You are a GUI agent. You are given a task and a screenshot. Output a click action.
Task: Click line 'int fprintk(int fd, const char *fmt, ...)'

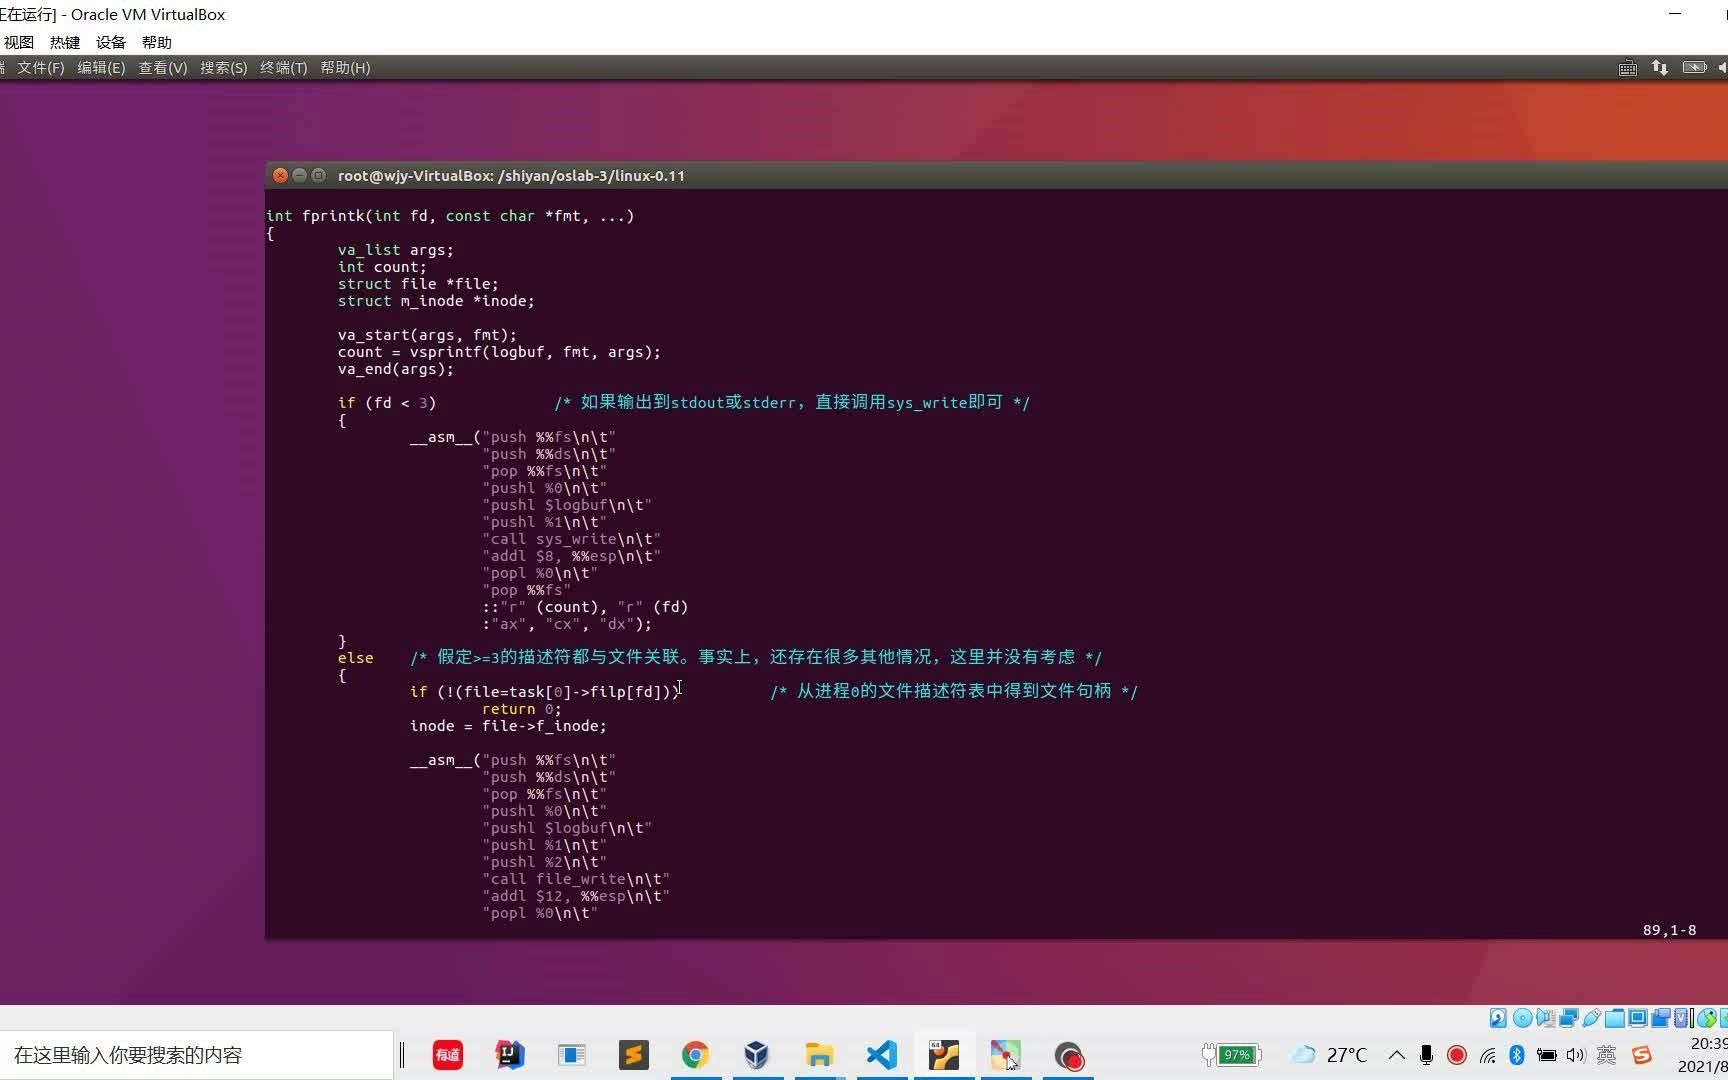450,216
